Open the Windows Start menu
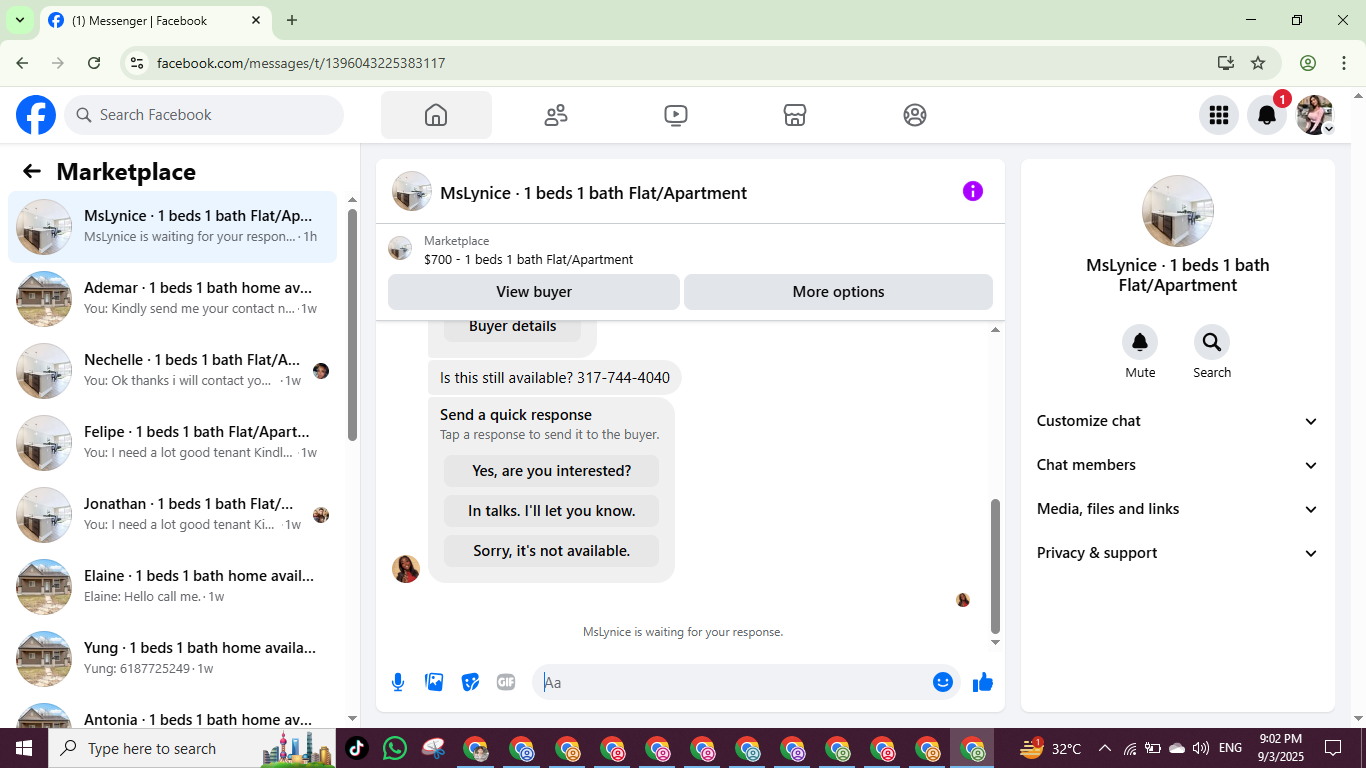 pos(23,748)
